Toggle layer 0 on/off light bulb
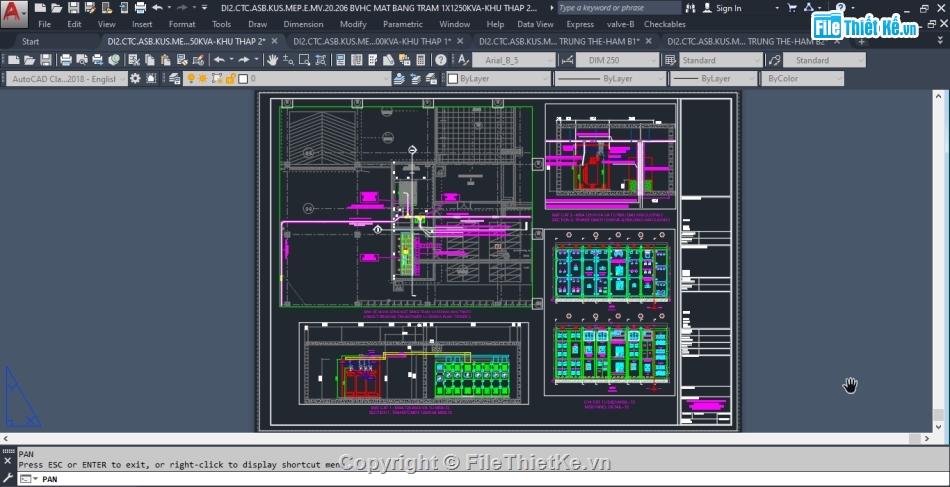Image resolution: width=950 pixels, height=487 pixels. click(x=191, y=79)
